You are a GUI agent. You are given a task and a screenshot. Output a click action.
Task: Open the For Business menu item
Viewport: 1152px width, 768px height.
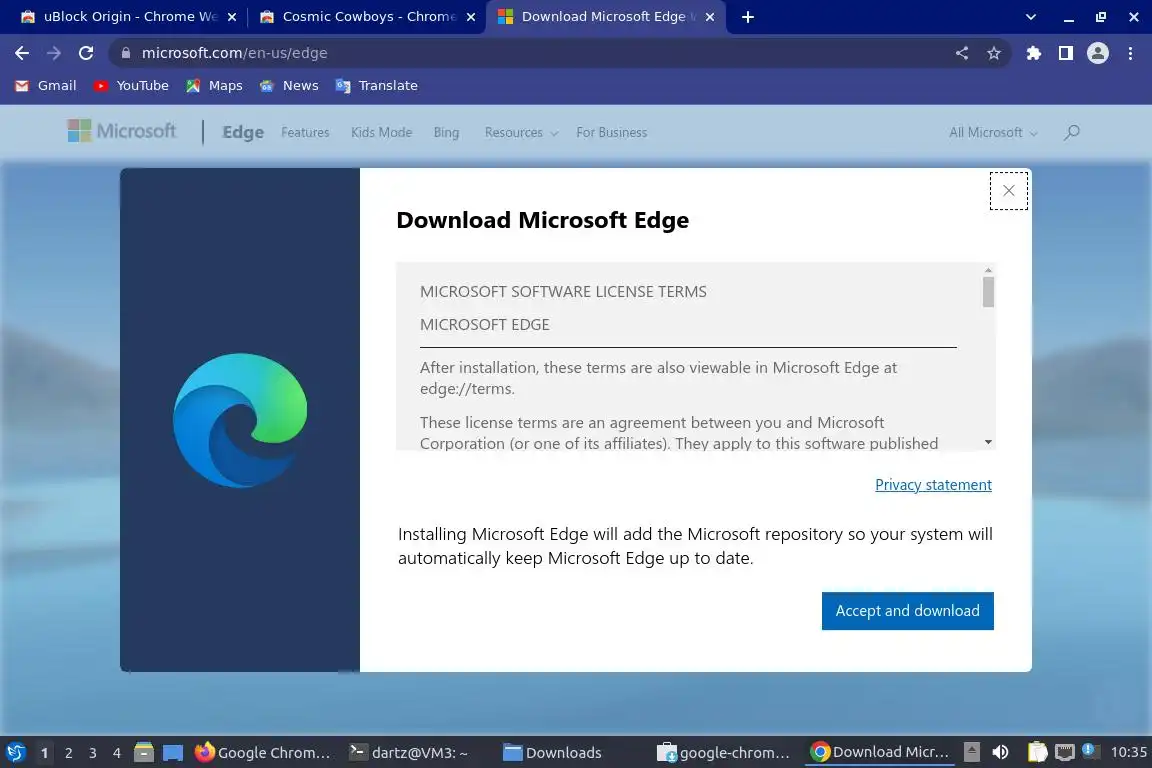point(611,132)
